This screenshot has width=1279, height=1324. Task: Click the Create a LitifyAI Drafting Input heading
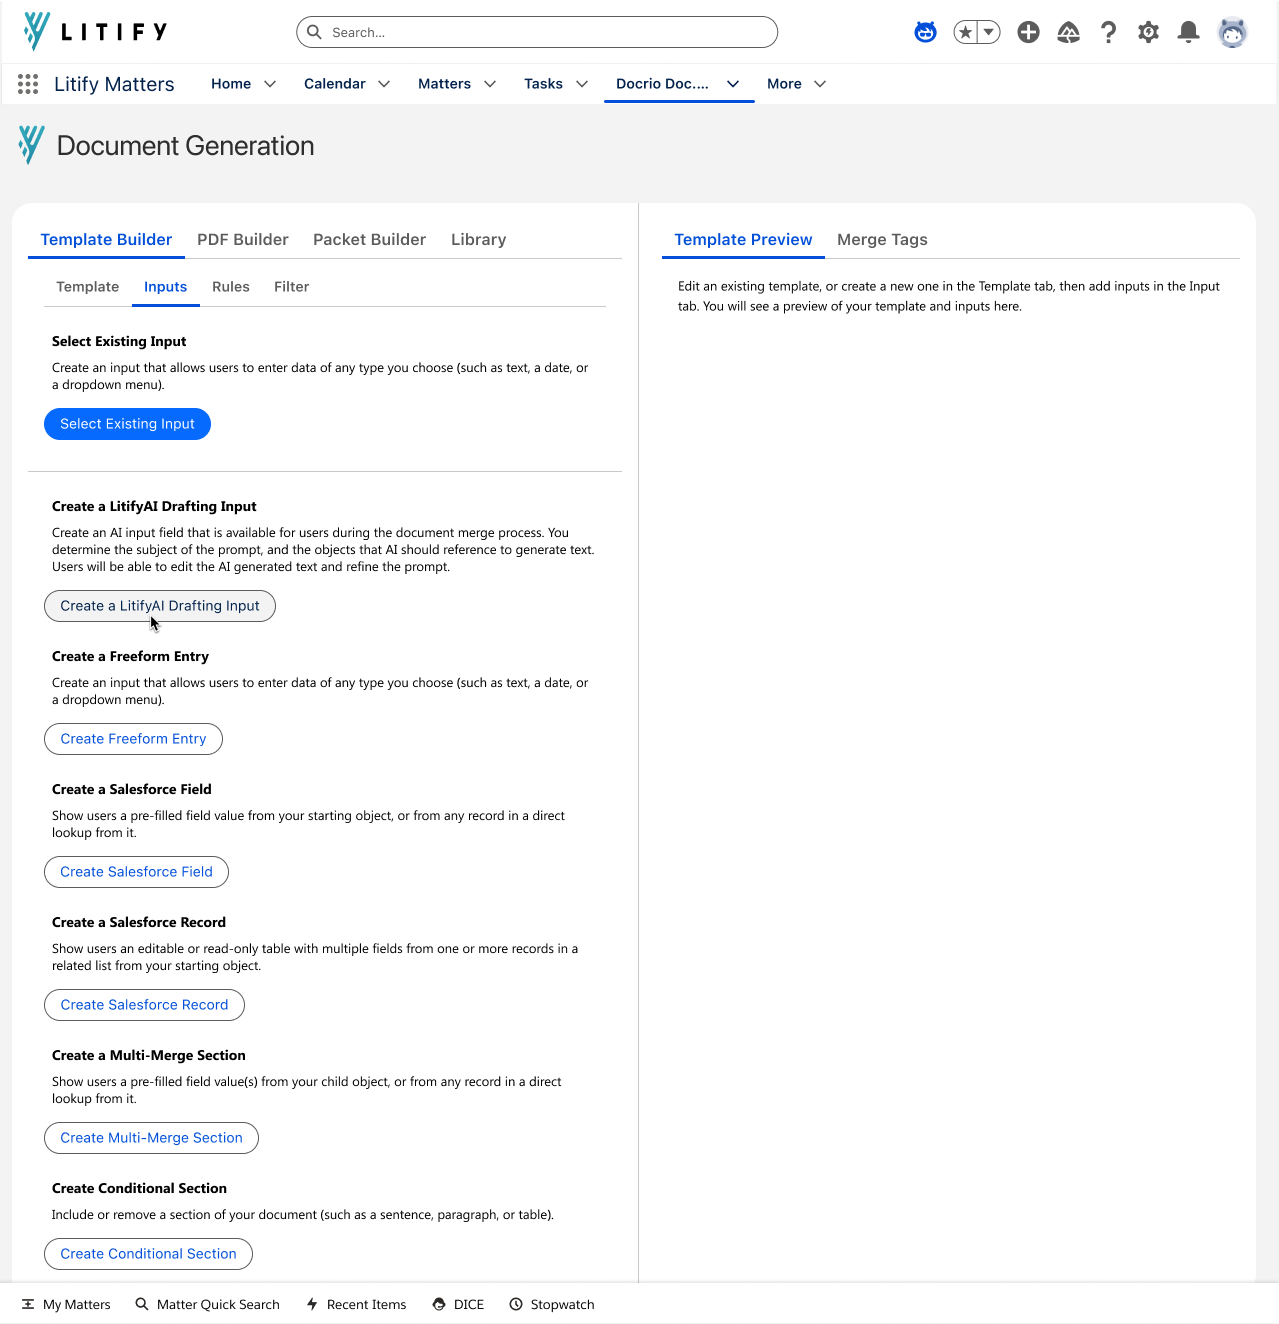point(154,506)
